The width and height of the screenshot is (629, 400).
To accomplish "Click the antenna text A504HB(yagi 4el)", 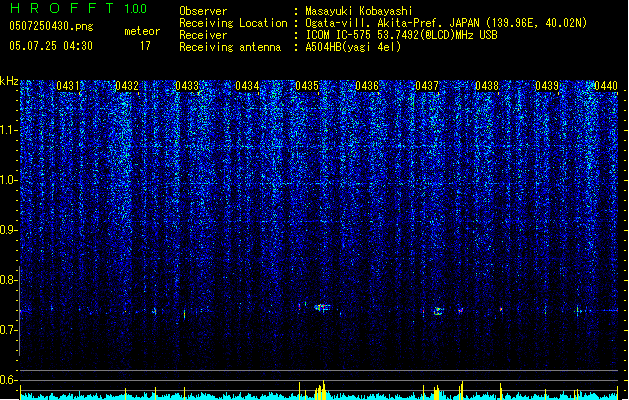I will coord(353,47).
